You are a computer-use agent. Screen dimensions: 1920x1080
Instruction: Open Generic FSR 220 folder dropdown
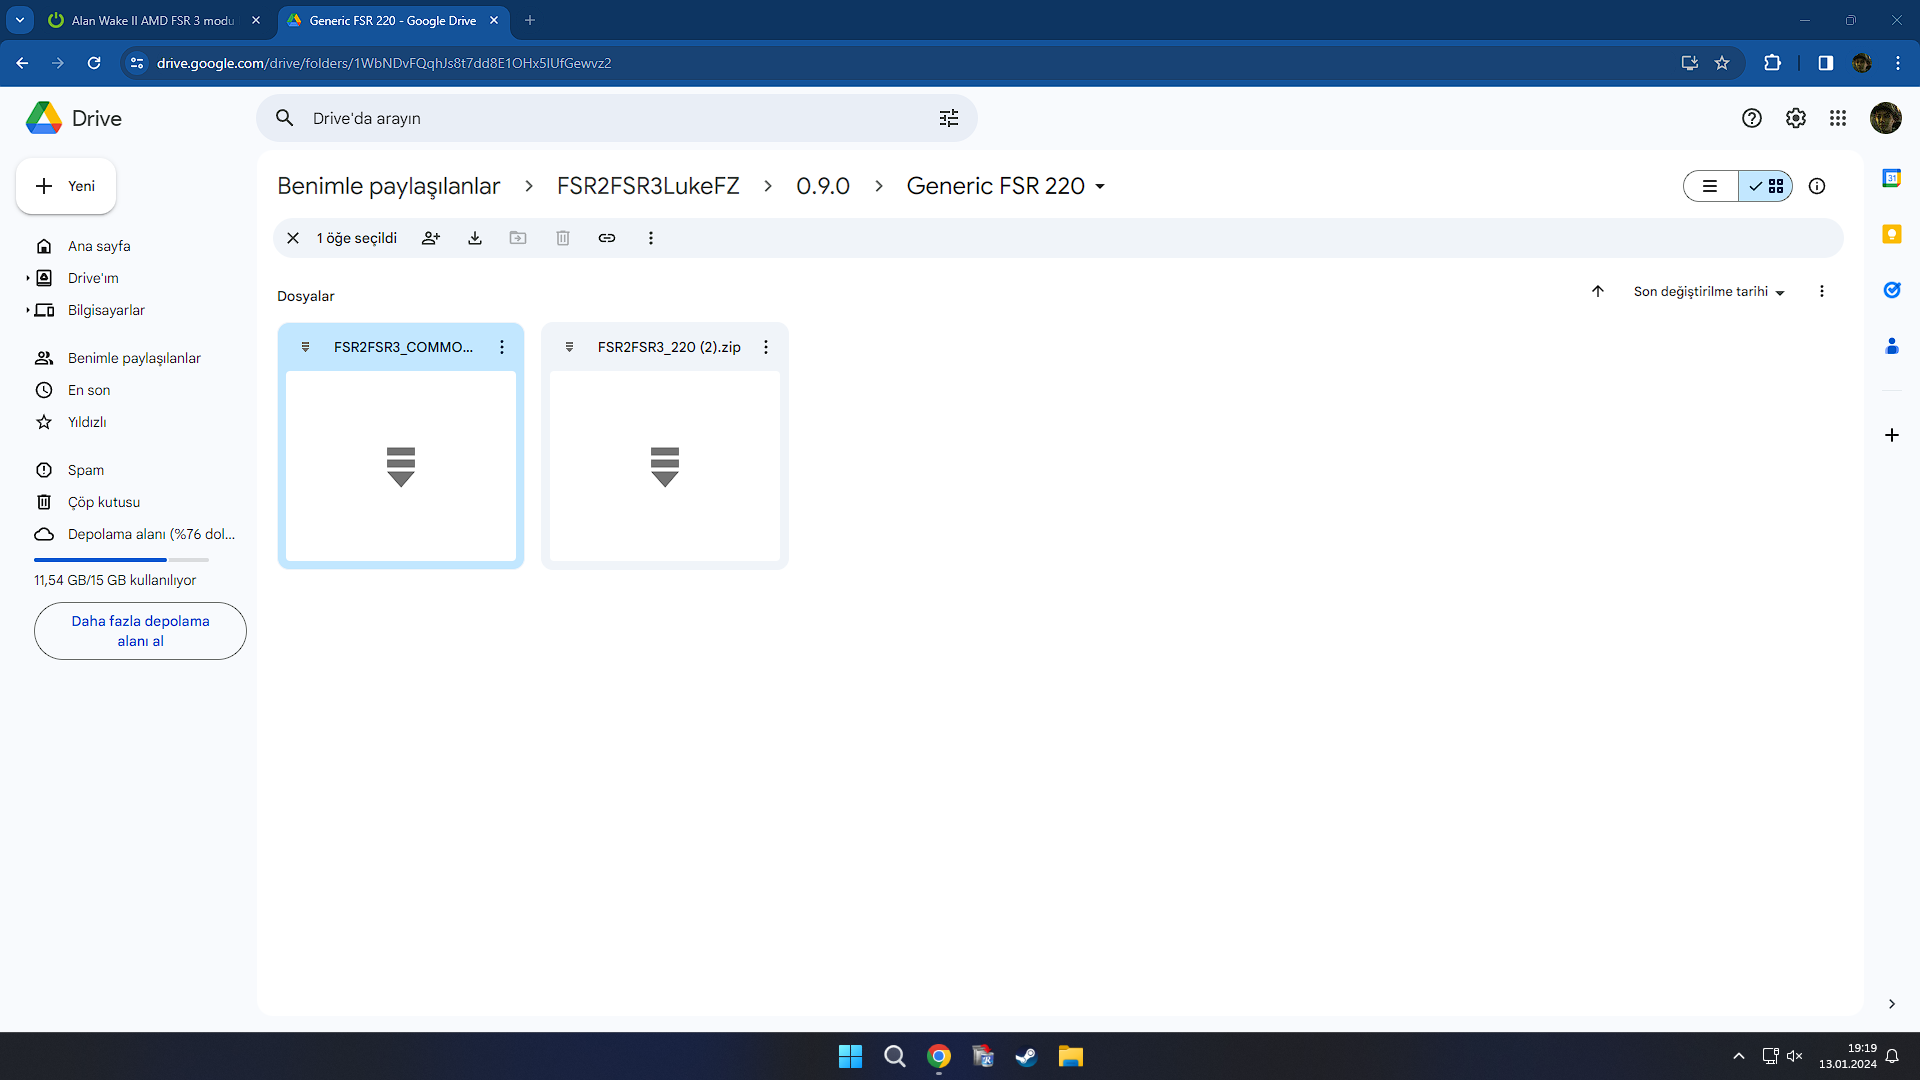(x=1100, y=187)
